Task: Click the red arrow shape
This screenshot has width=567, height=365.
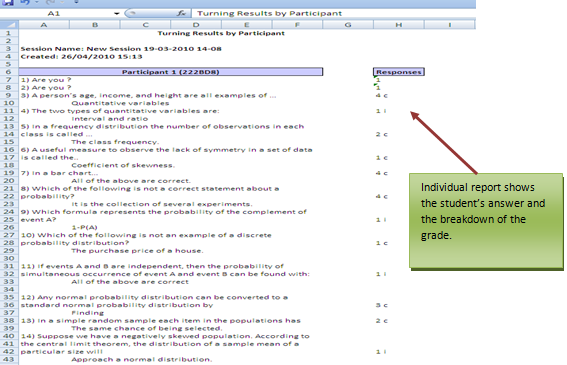Action: 444,143
